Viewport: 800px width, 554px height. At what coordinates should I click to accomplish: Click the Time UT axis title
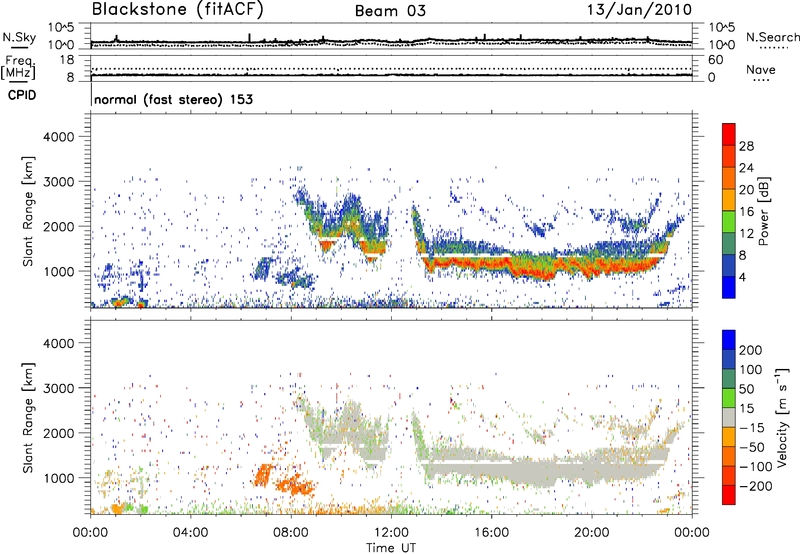[x=391, y=548]
